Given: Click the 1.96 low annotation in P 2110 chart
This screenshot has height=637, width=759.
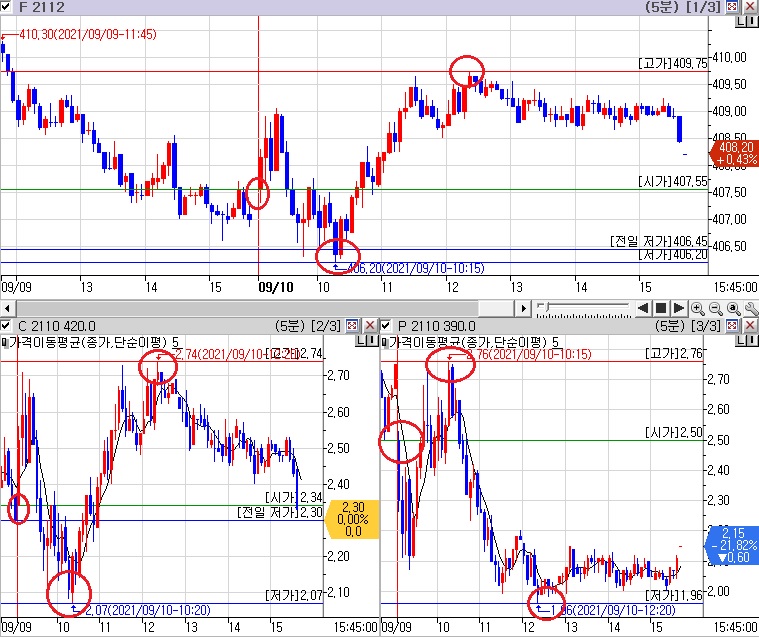Looking at the screenshot, I should 612,610.
